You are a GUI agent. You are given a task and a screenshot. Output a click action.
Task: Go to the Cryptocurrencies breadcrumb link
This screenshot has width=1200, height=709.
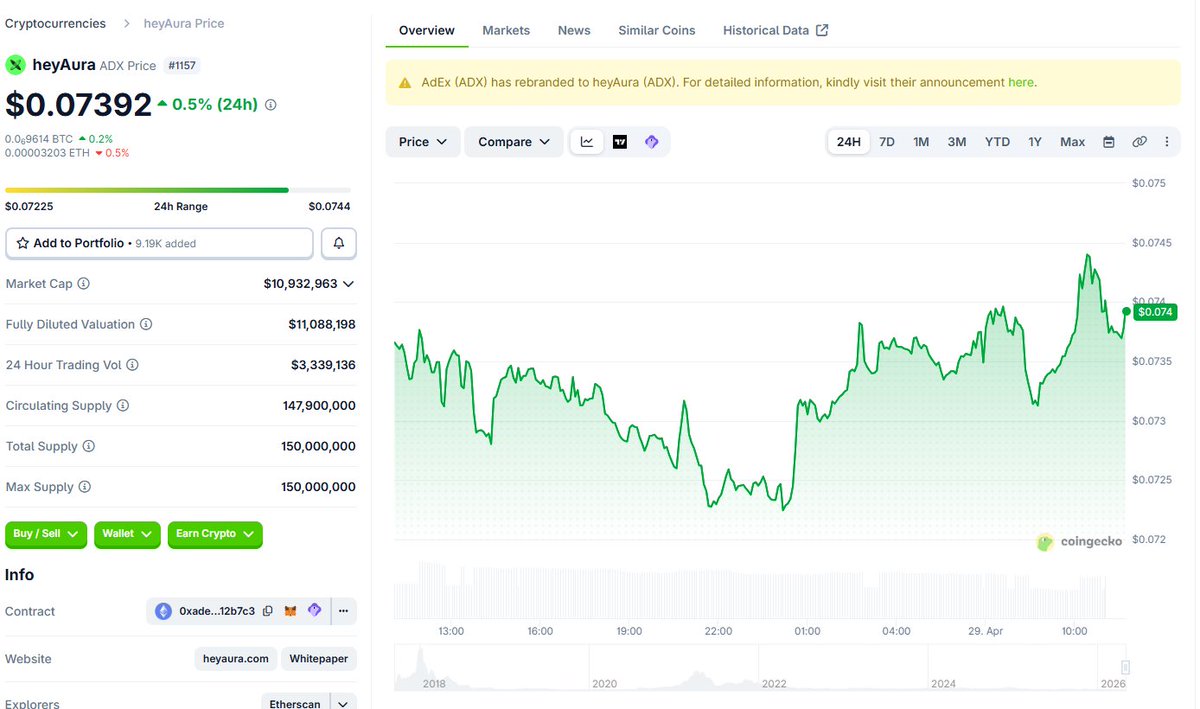(x=55, y=23)
